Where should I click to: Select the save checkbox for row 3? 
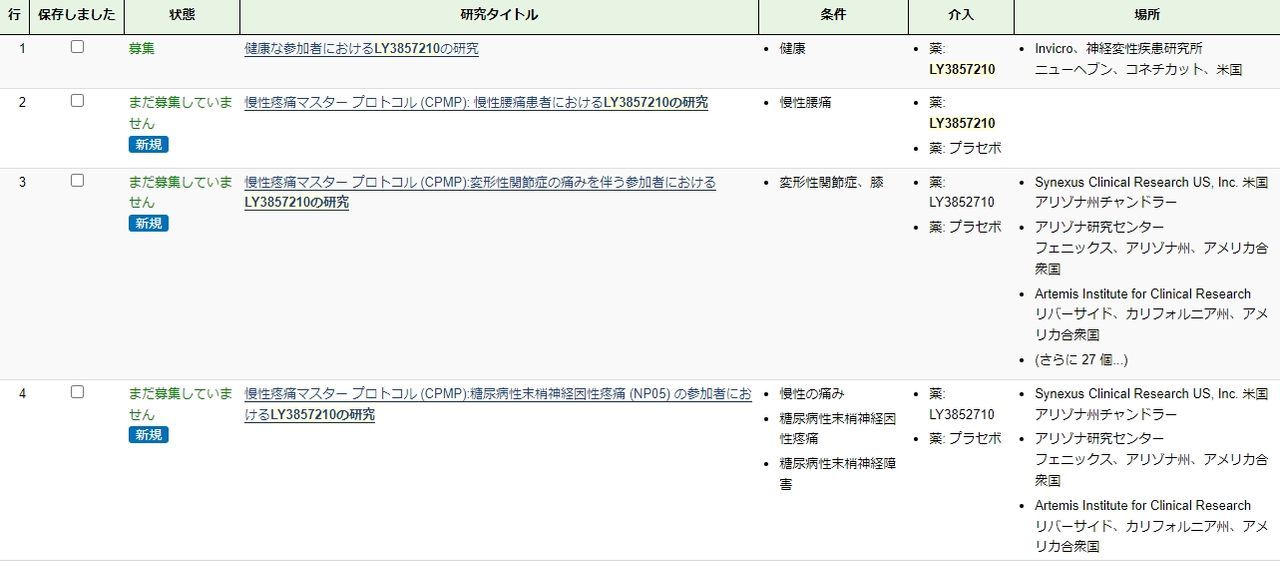[x=77, y=181]
